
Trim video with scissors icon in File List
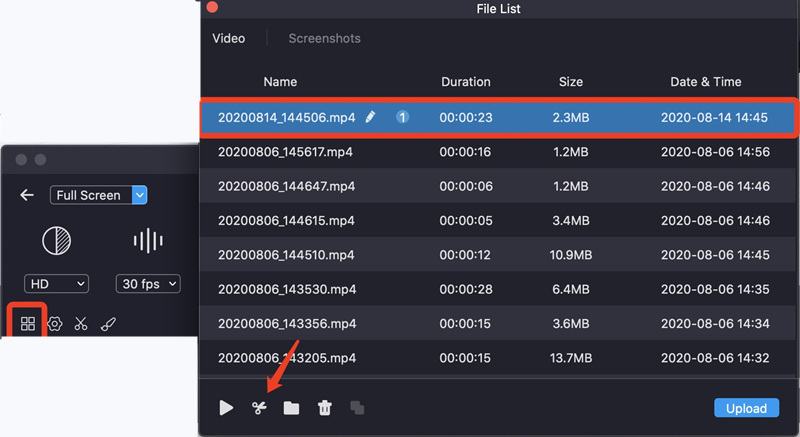pos(259,407)
